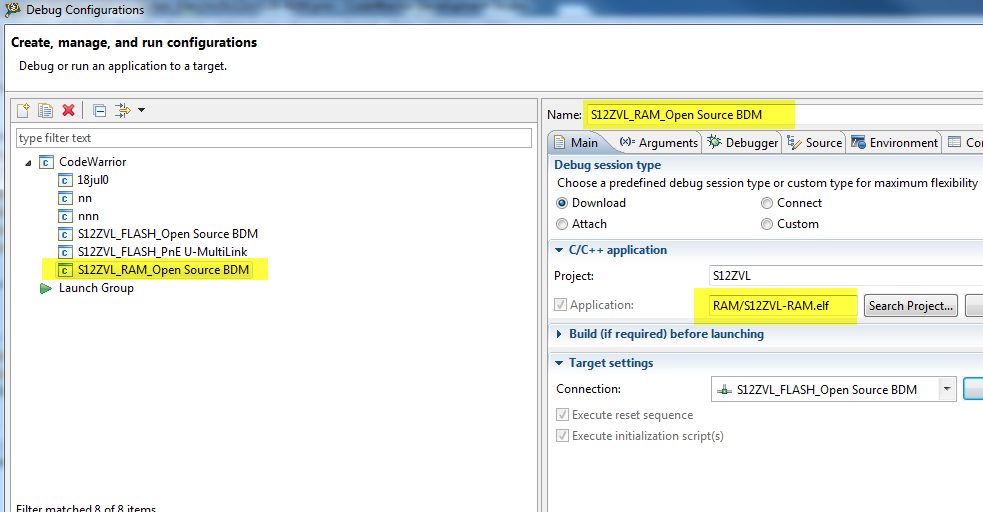Switch to the Source tab
This screenshot has height=512, width=983.
tap(814, 143)
